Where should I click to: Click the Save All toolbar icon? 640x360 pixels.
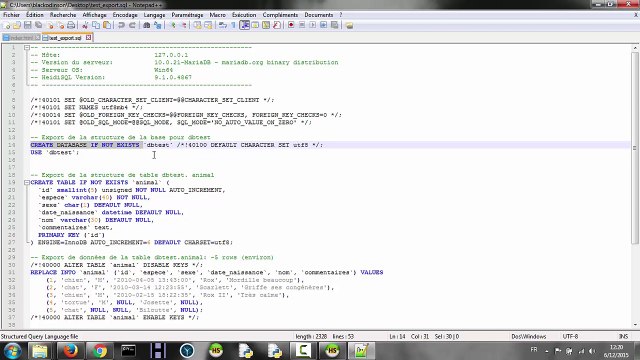(x=38, y=25)
